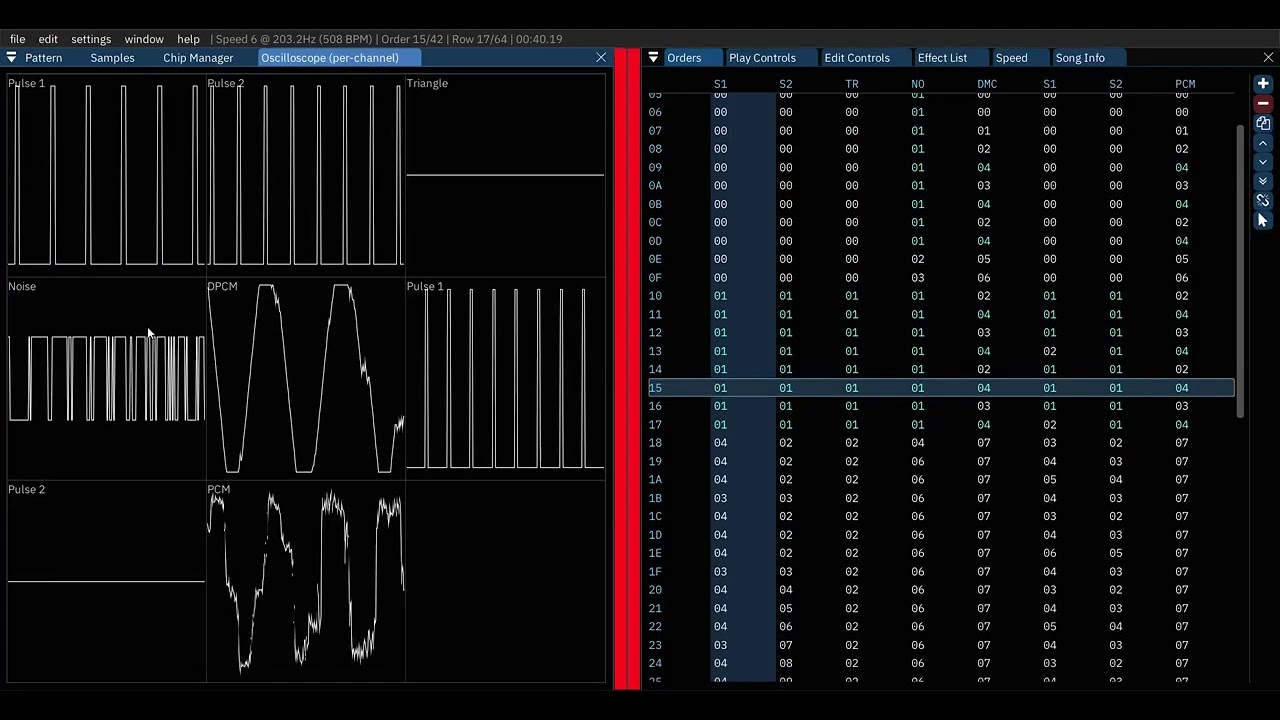Open the edit menu

(x=48, y=39)
